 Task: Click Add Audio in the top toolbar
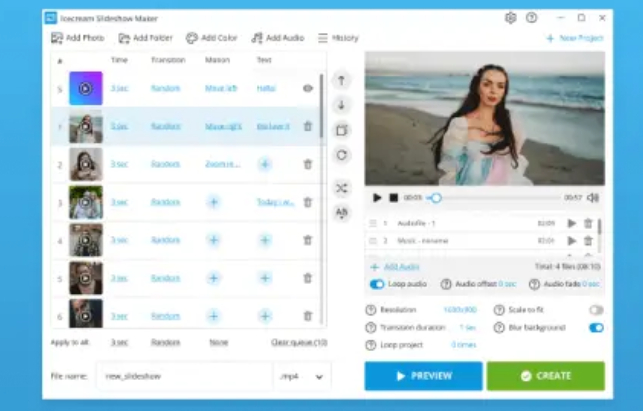pos(278,38)
